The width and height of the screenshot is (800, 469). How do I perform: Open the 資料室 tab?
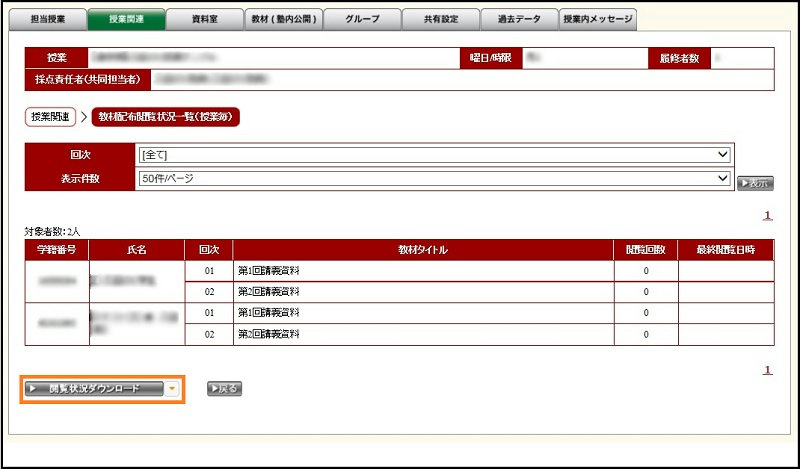203,19
